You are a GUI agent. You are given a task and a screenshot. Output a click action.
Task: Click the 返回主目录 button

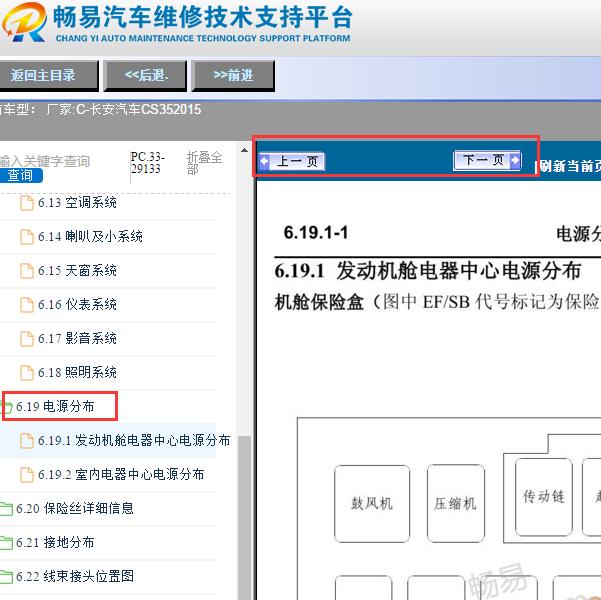click(x=49, y=76)
